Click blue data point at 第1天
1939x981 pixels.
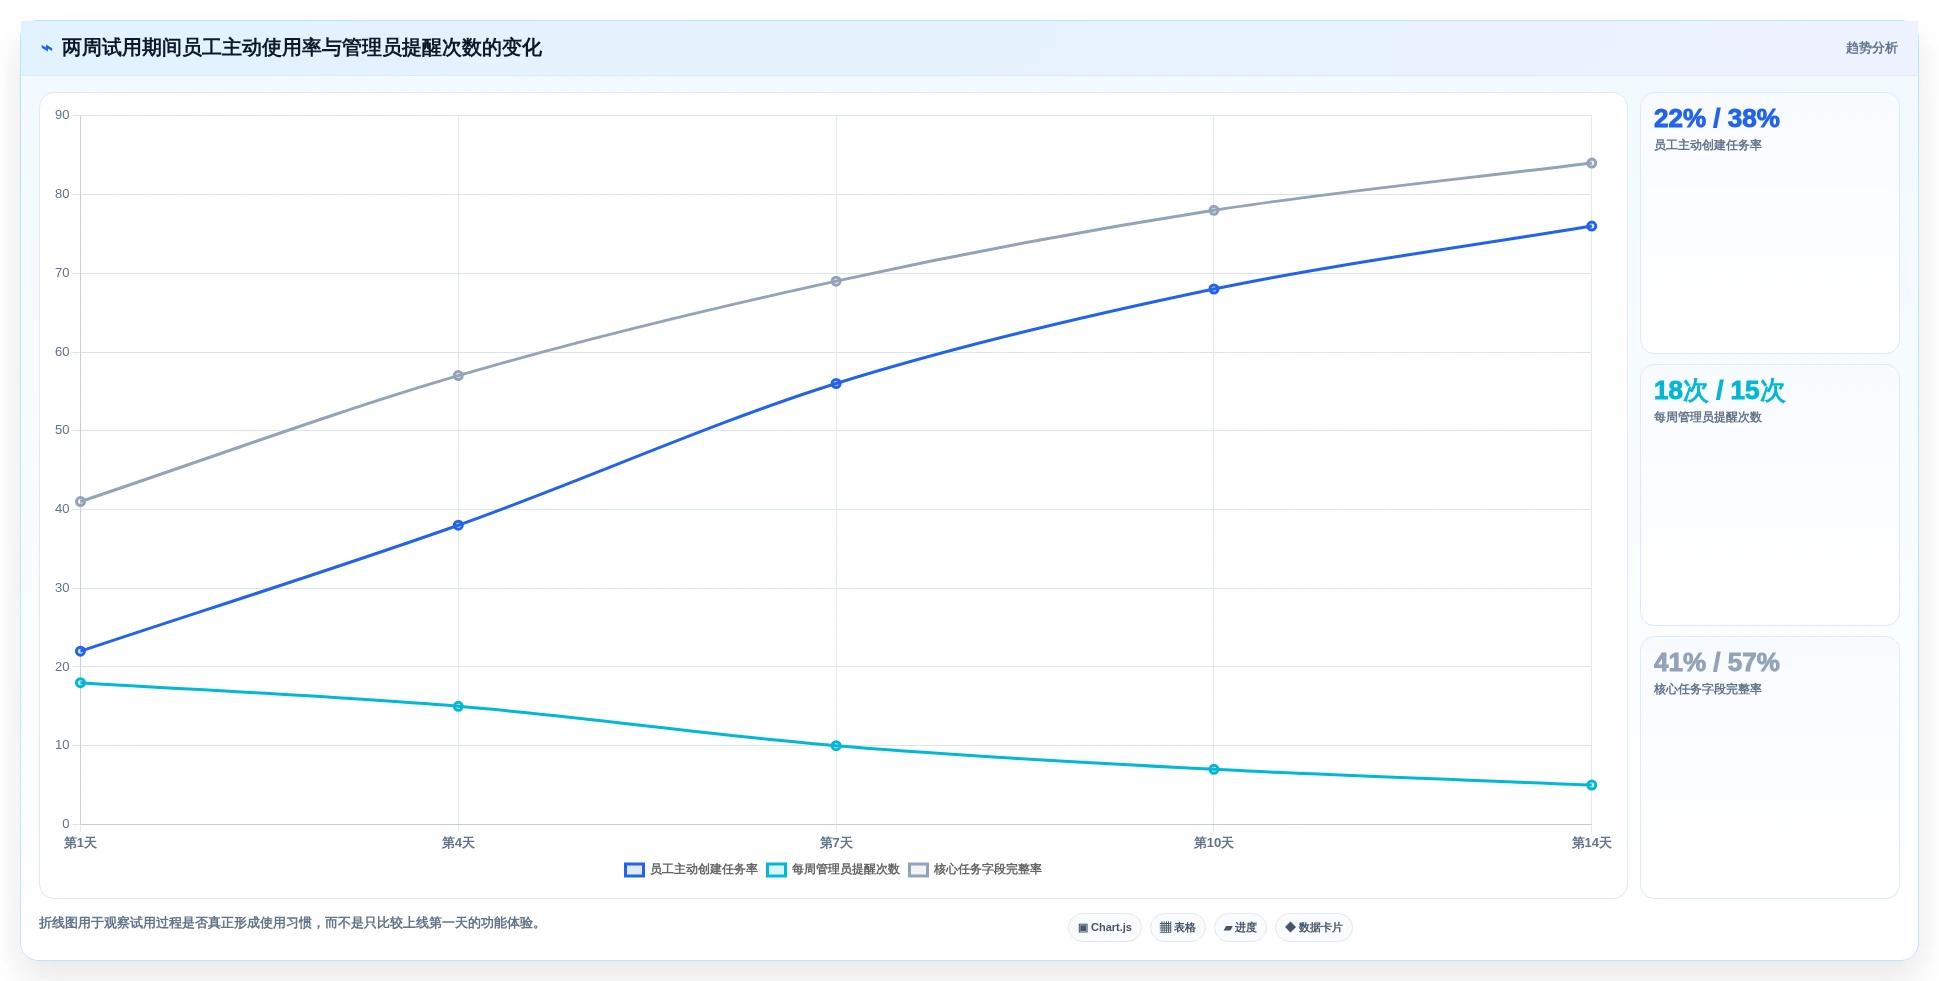click(x=81, y=651)
